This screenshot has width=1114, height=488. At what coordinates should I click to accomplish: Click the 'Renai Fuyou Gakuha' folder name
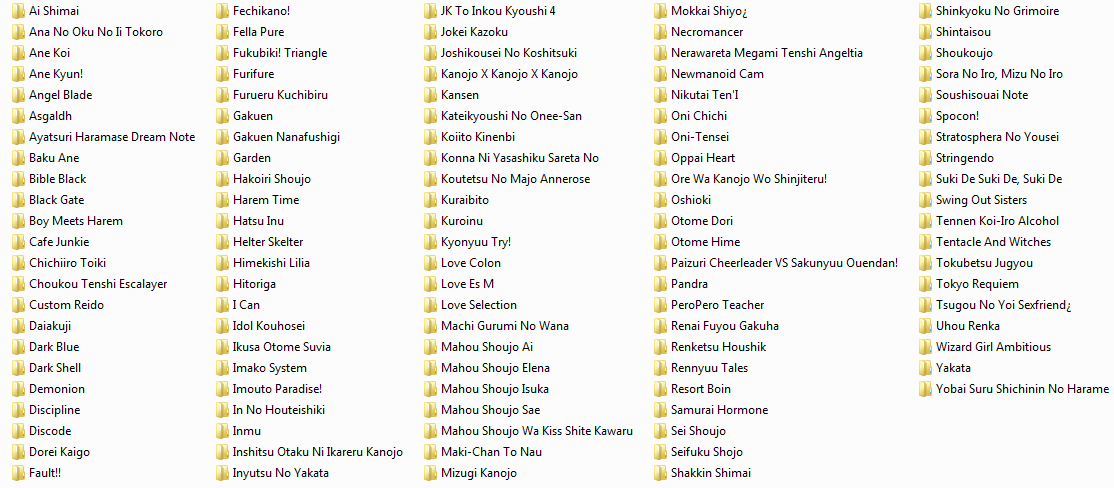(x=725, y=326)
